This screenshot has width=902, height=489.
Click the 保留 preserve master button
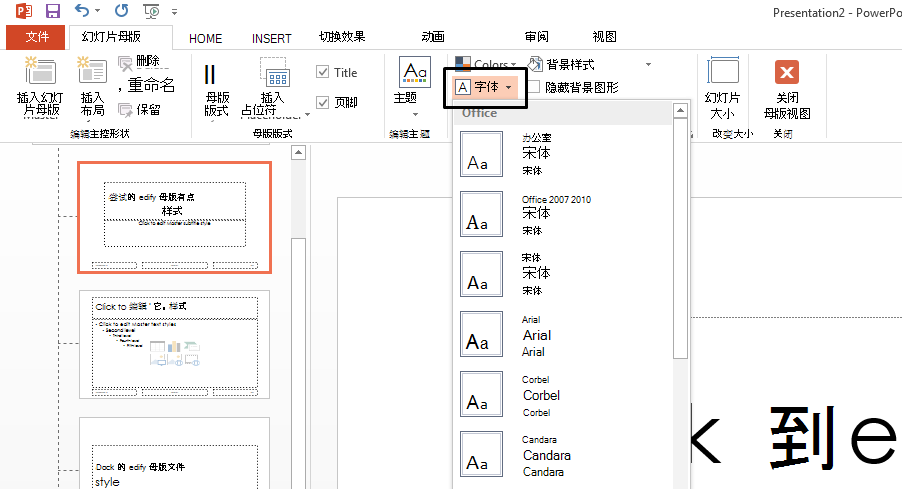tap(140, 109)
